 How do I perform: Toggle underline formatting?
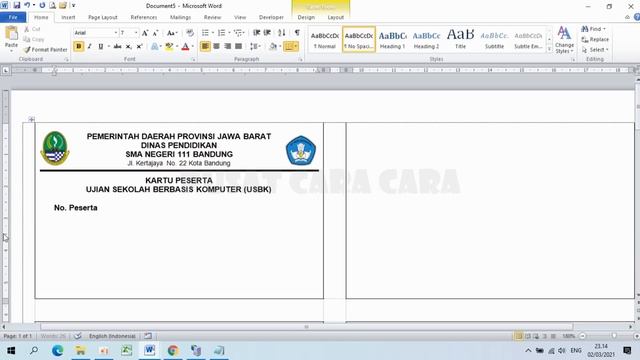(101, 47)
